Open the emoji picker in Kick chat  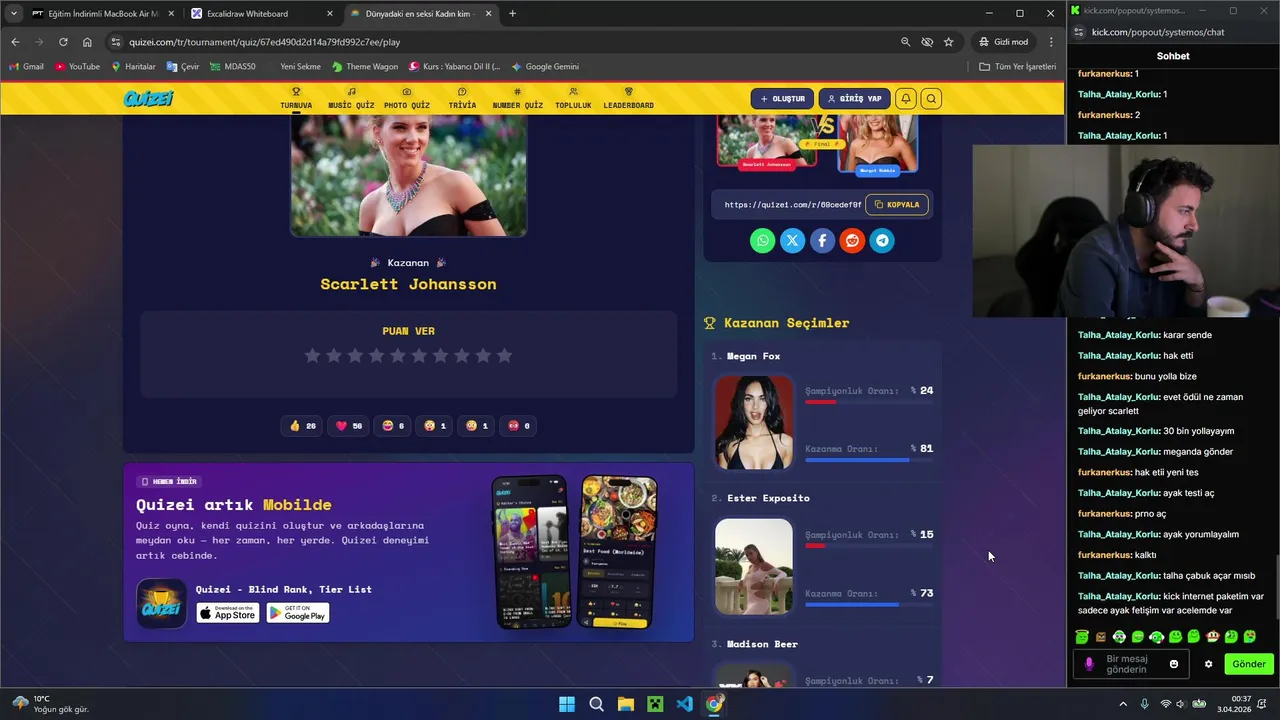pyautogui.click(x=1174, y=664)
